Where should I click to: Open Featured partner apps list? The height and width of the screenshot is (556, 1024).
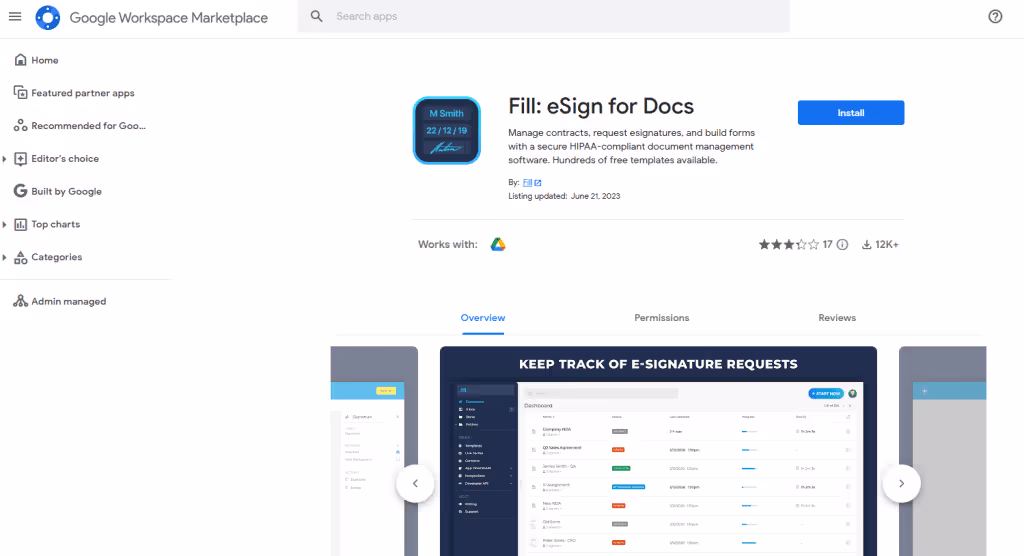click(x=85, y=93)
